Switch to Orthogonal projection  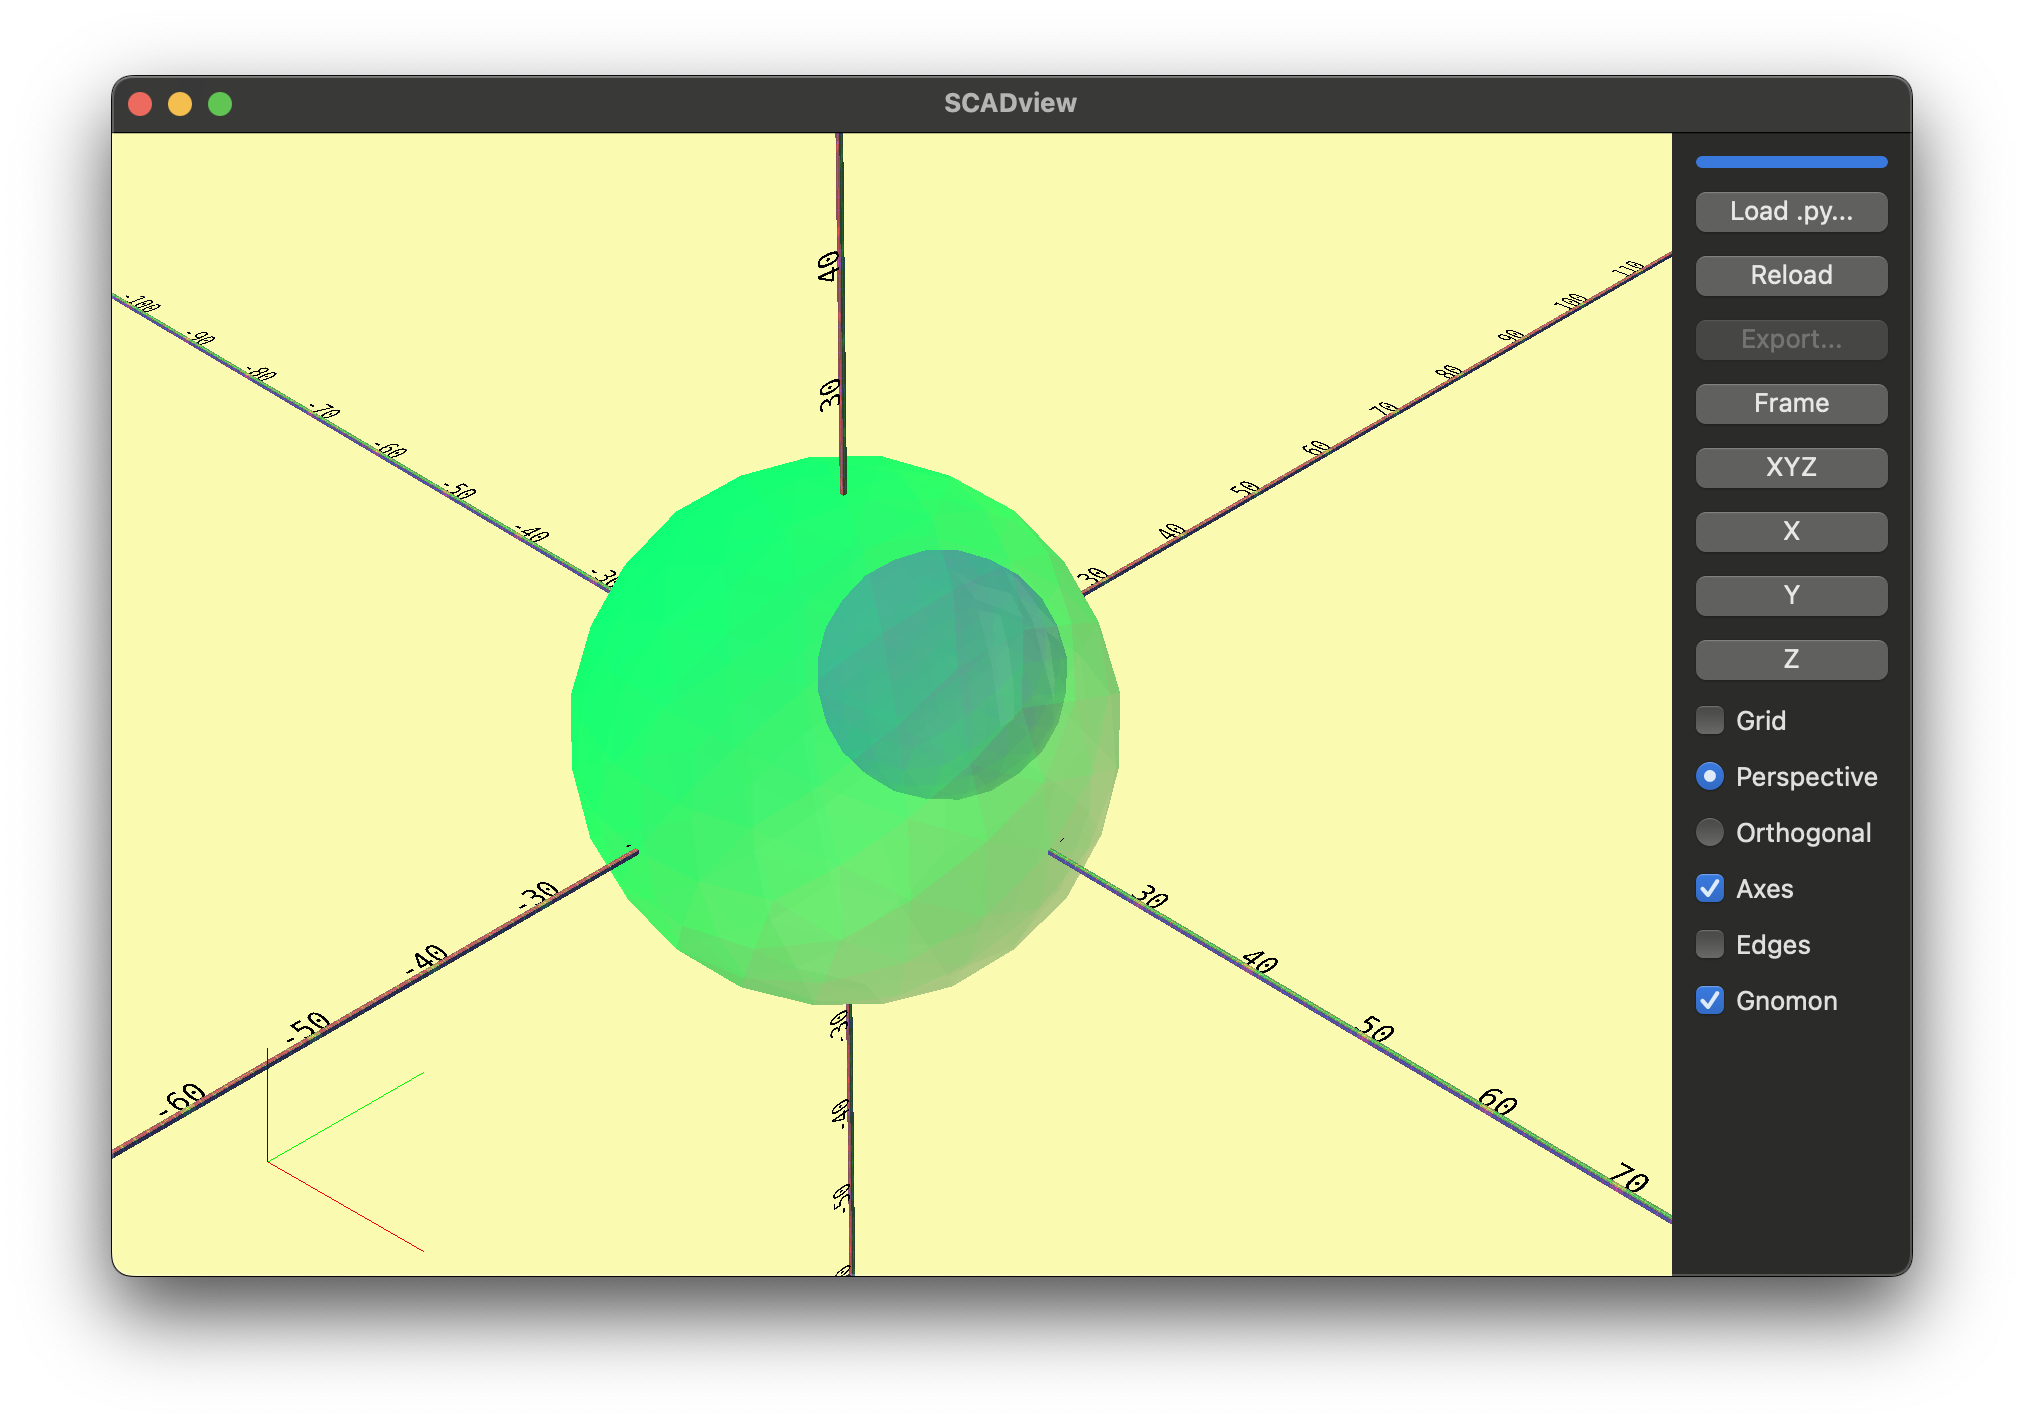point(1709,832)
